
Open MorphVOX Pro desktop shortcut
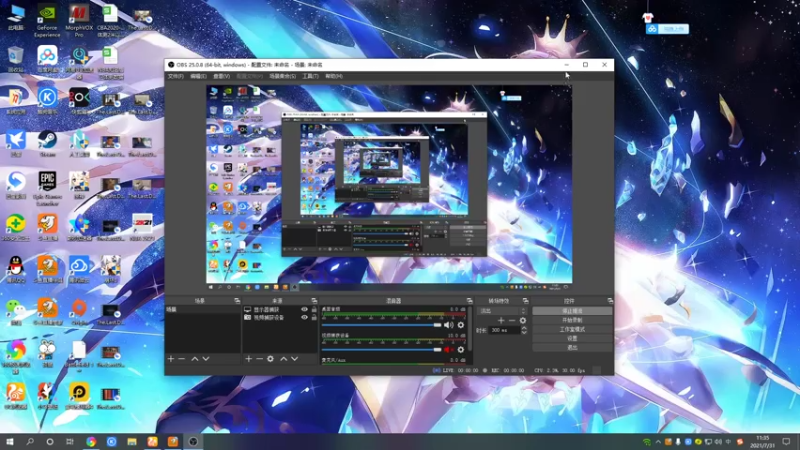tap(79, 21)
